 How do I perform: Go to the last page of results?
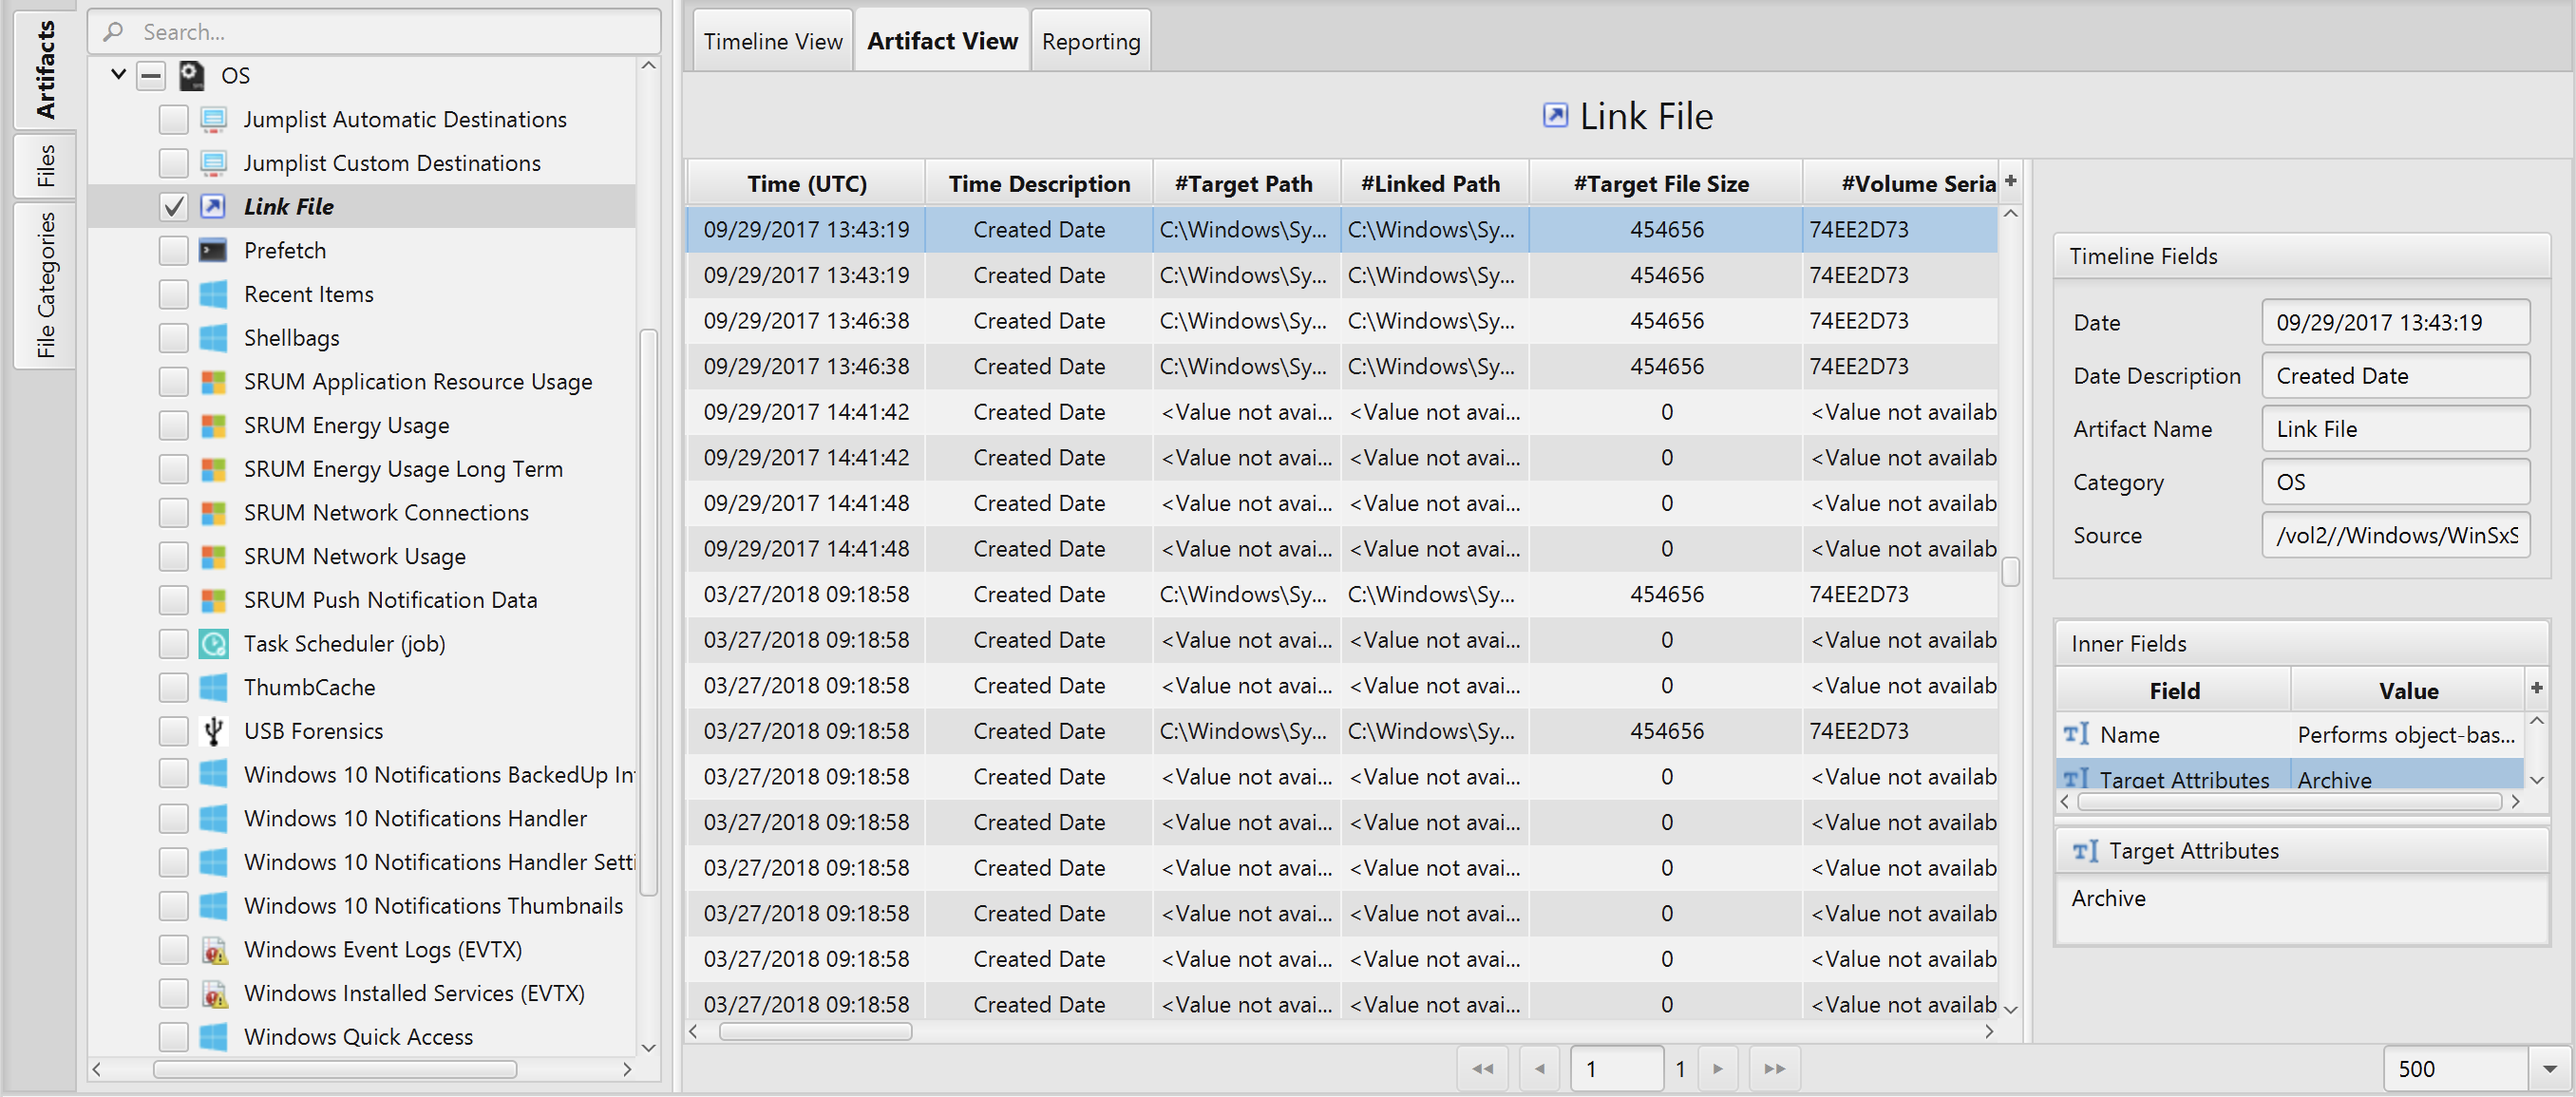(1774, 1068)
